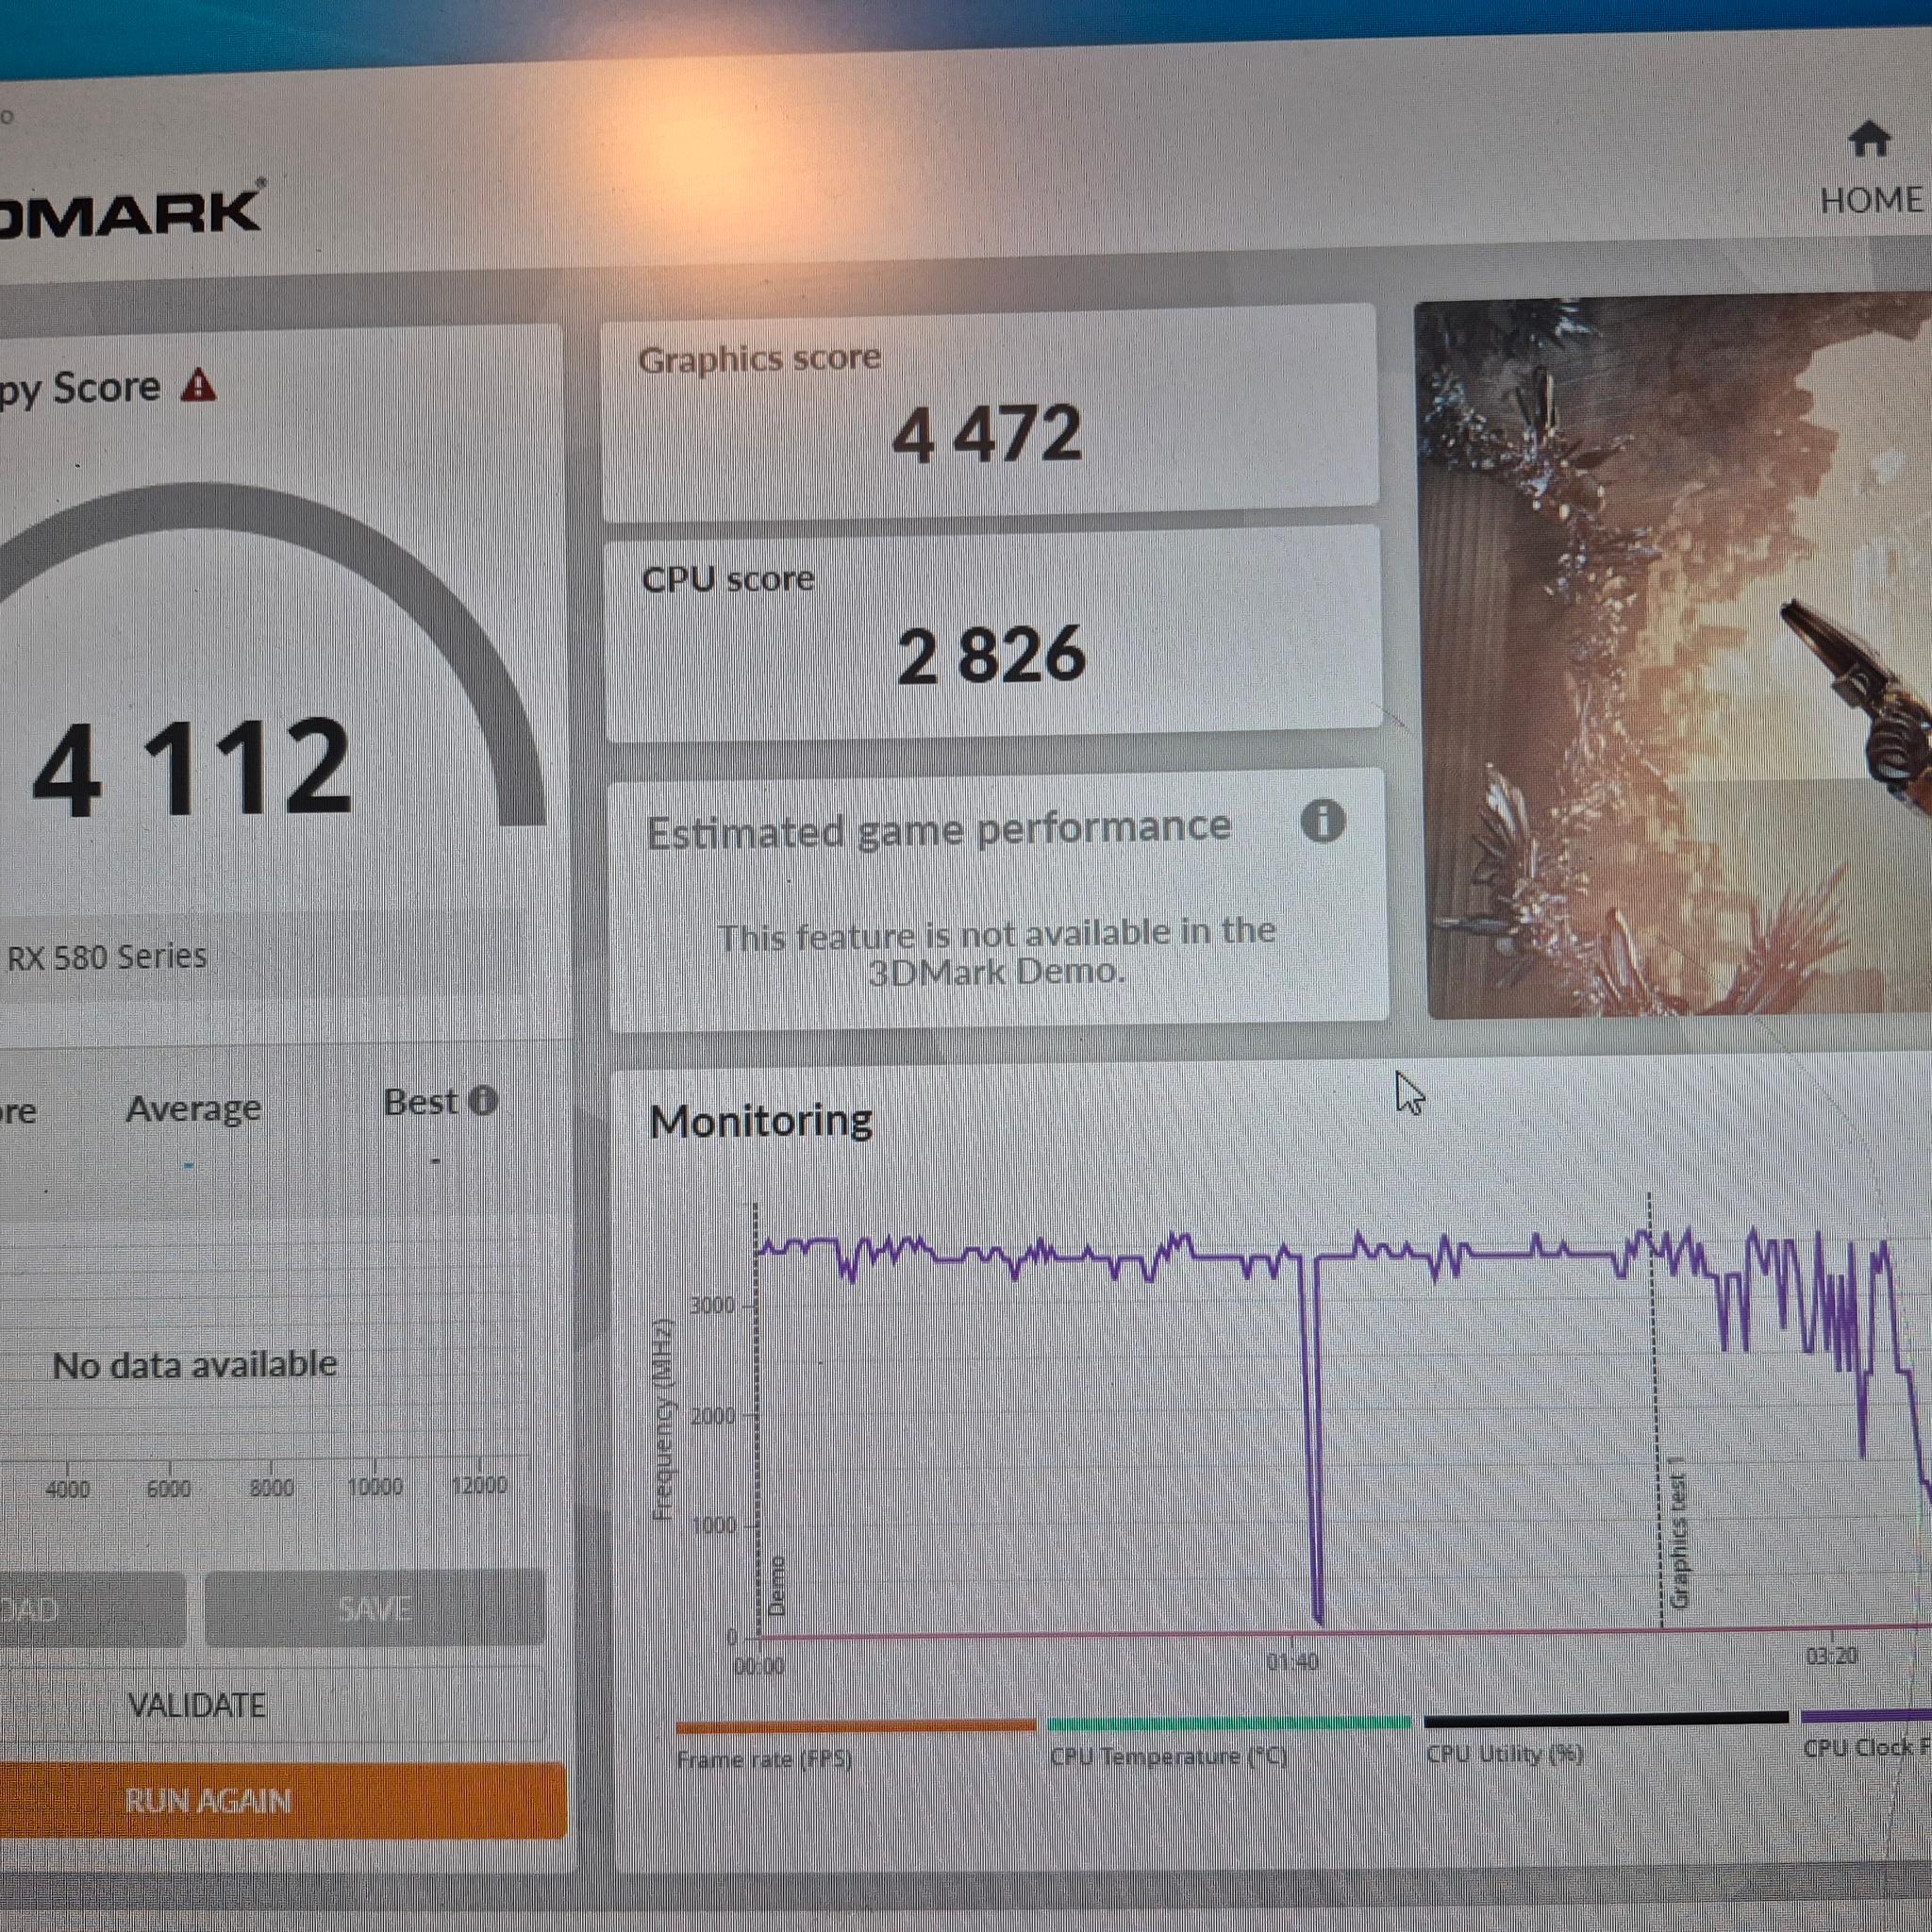Viewport: 1932px width, 1932px height.
Task: Select the Graphics score value 4 472
Action: pyautogui.click(x=987, y=434)
